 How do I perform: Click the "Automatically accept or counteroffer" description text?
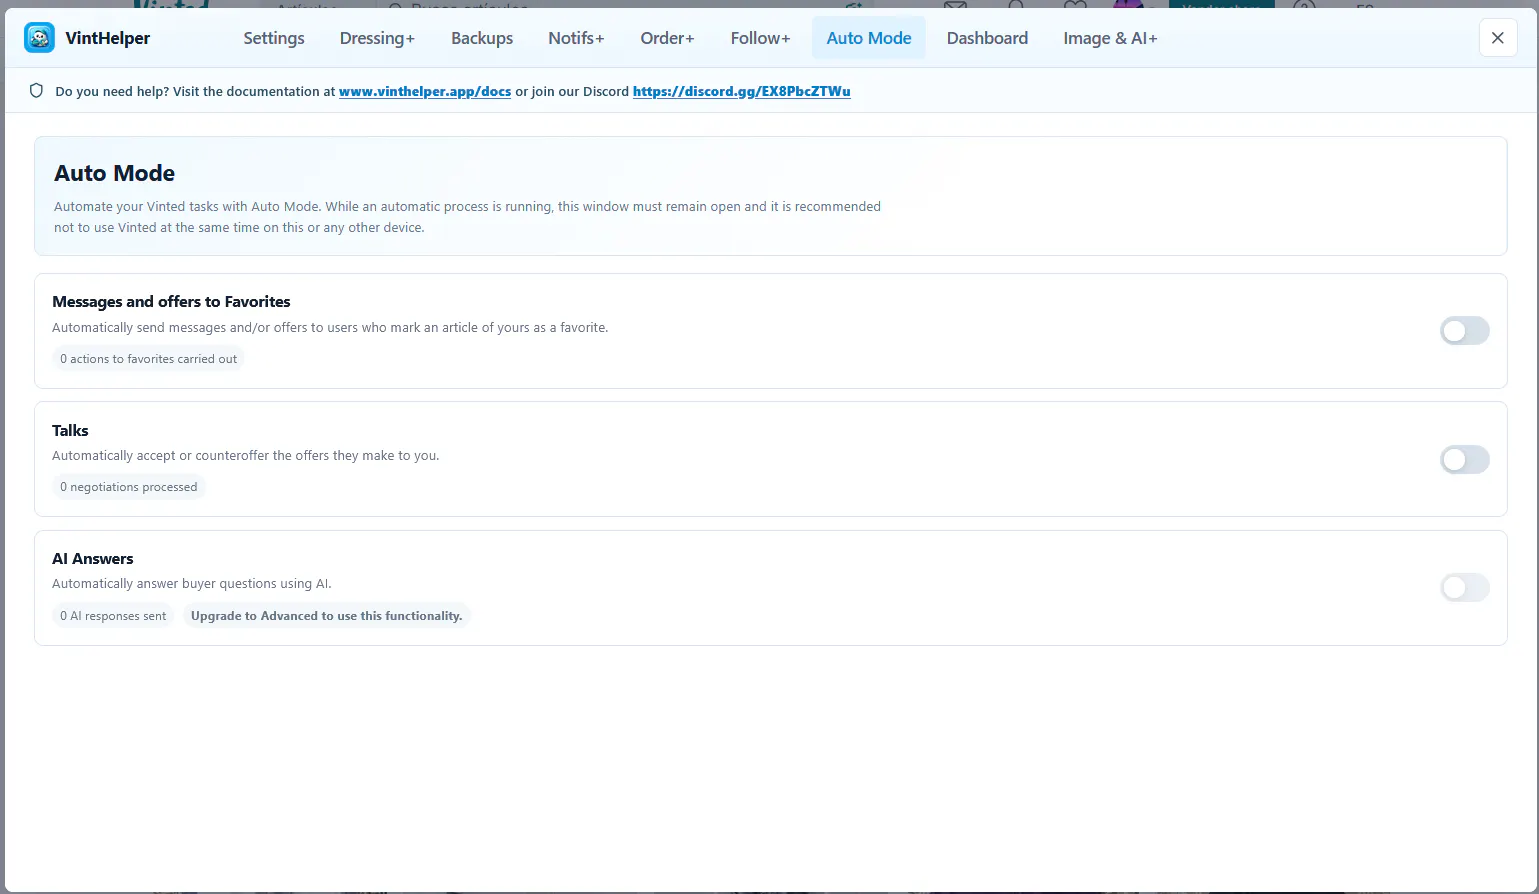246,456
